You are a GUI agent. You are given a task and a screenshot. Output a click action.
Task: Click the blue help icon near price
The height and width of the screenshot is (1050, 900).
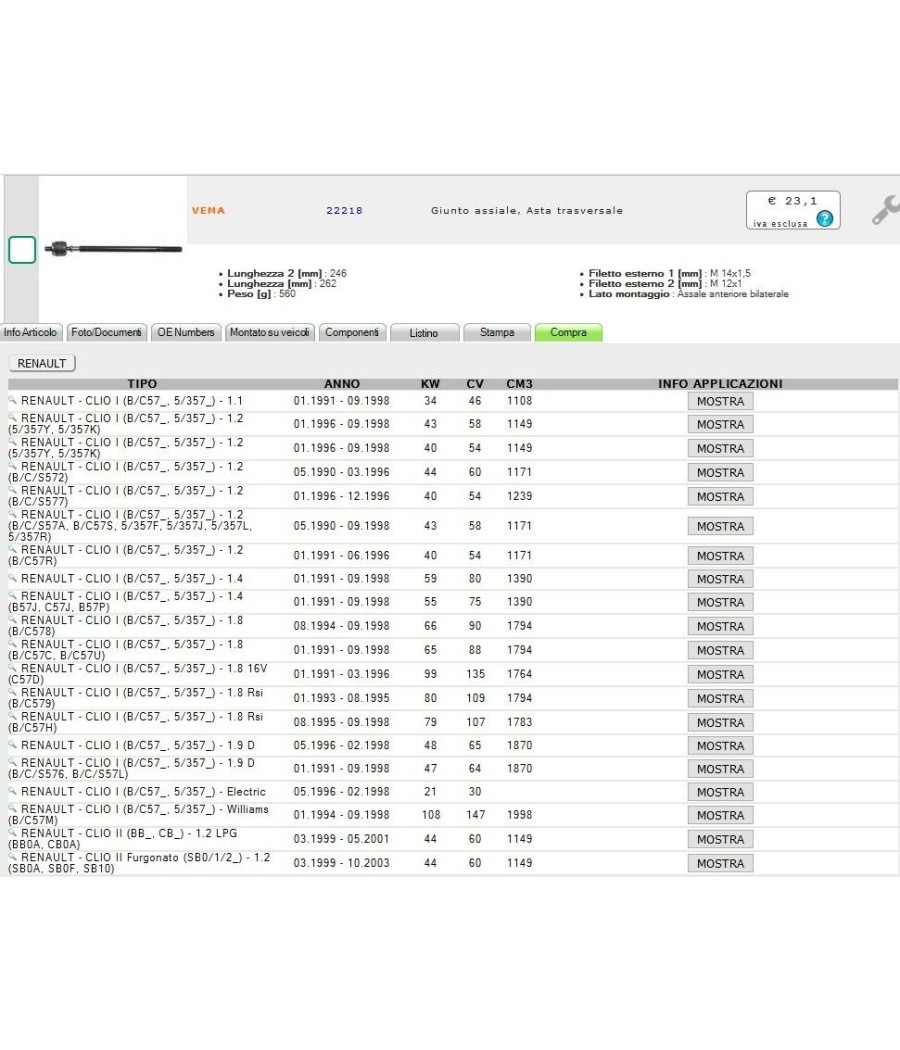(x=824, y=218)
